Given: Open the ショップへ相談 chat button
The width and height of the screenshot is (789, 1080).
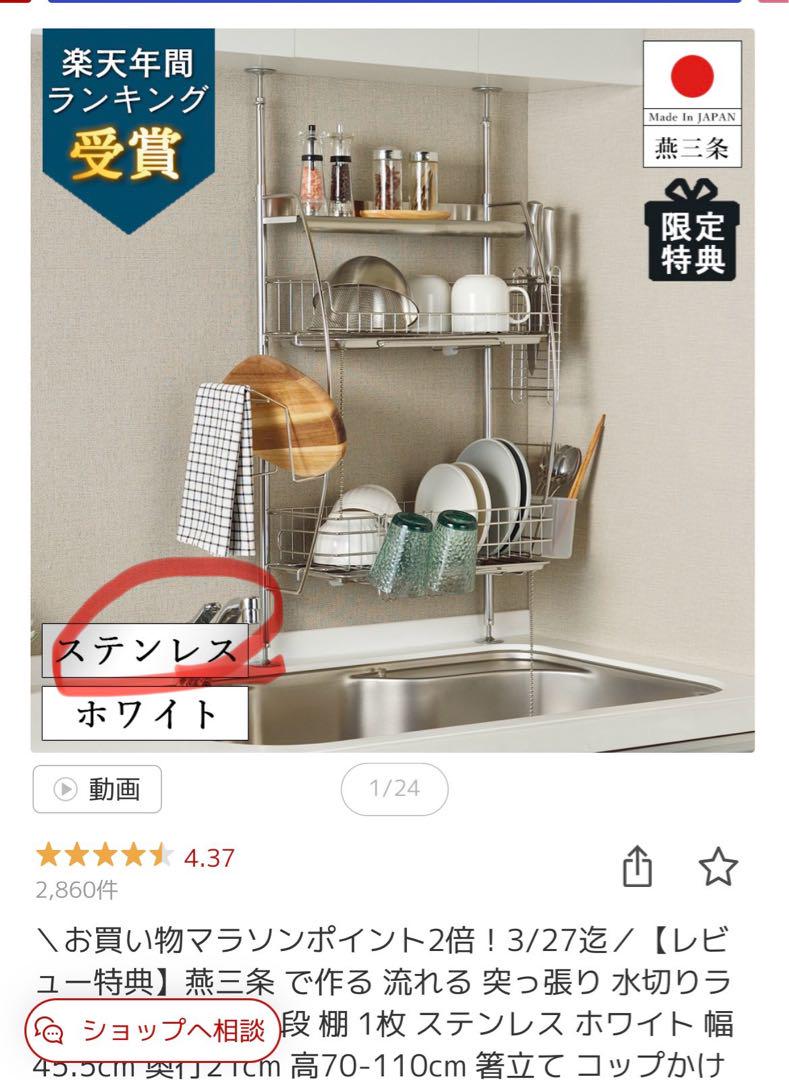Looking at the screenshot, I should 152,1031.
